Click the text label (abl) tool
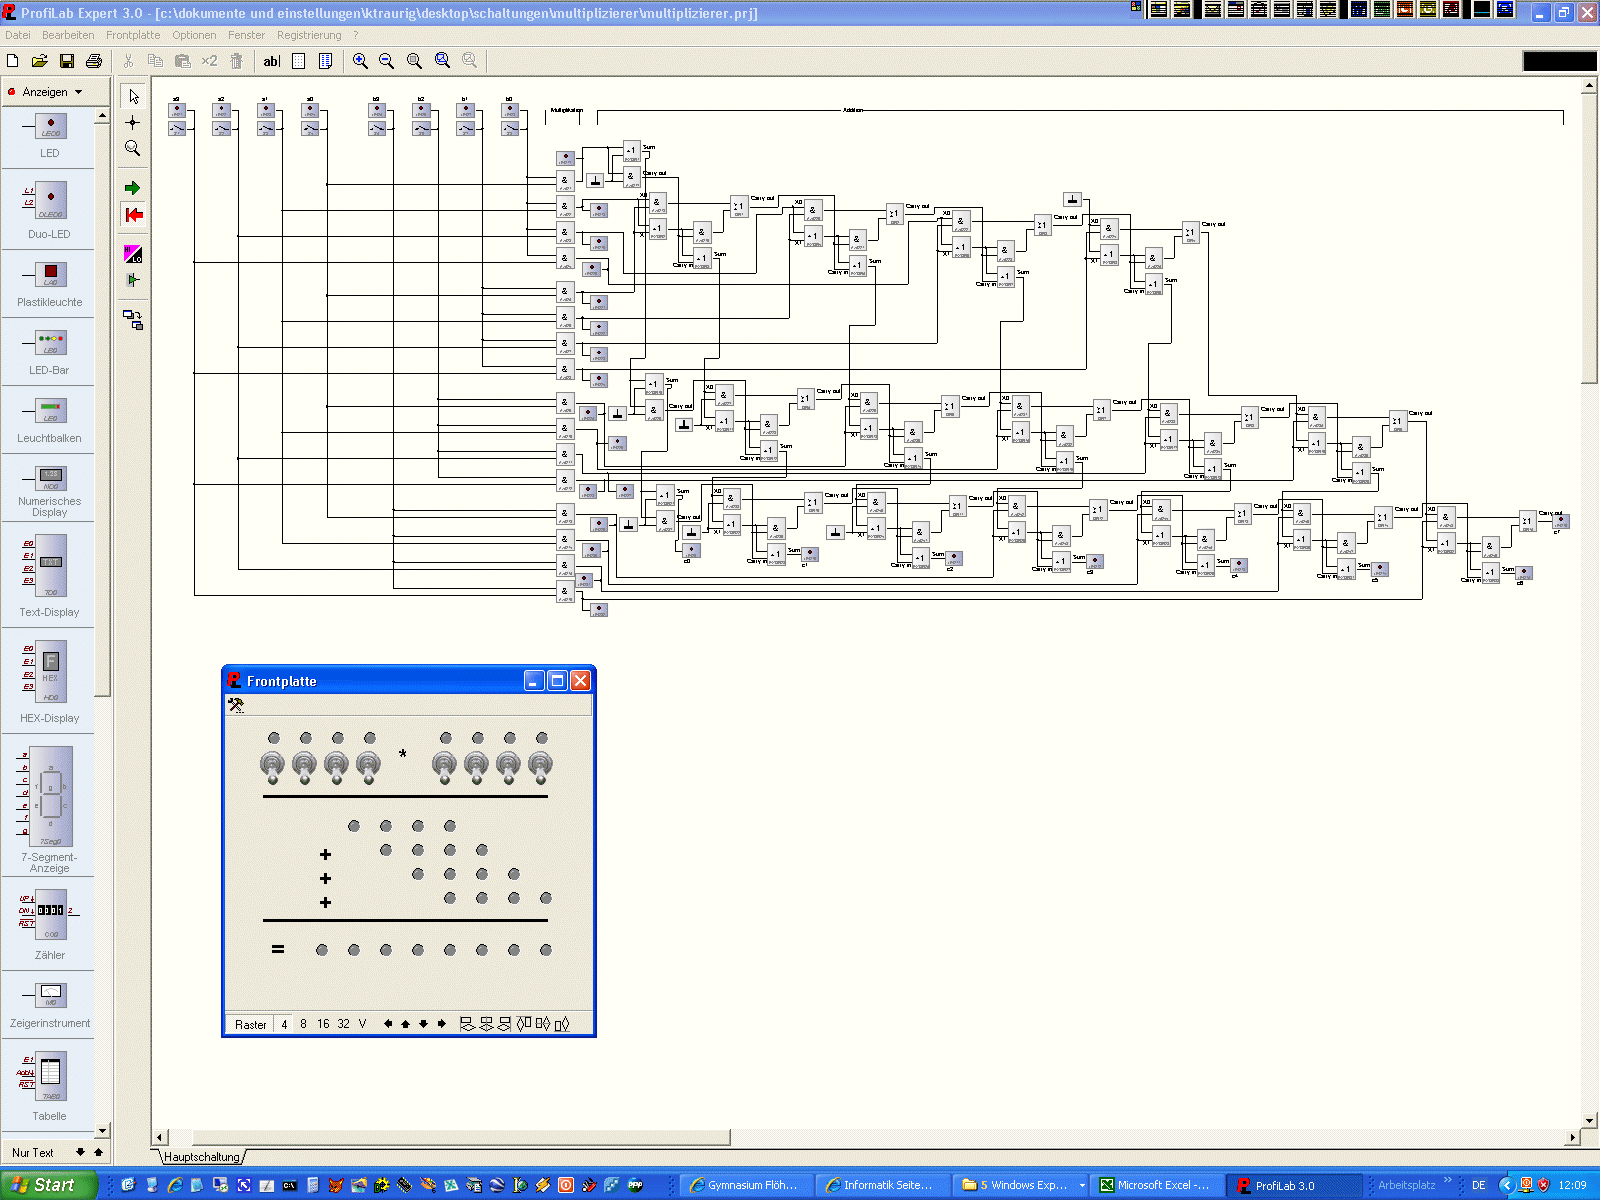Screen dimensions: 1600x1200 pyautogui.click(x=272, y=61)
